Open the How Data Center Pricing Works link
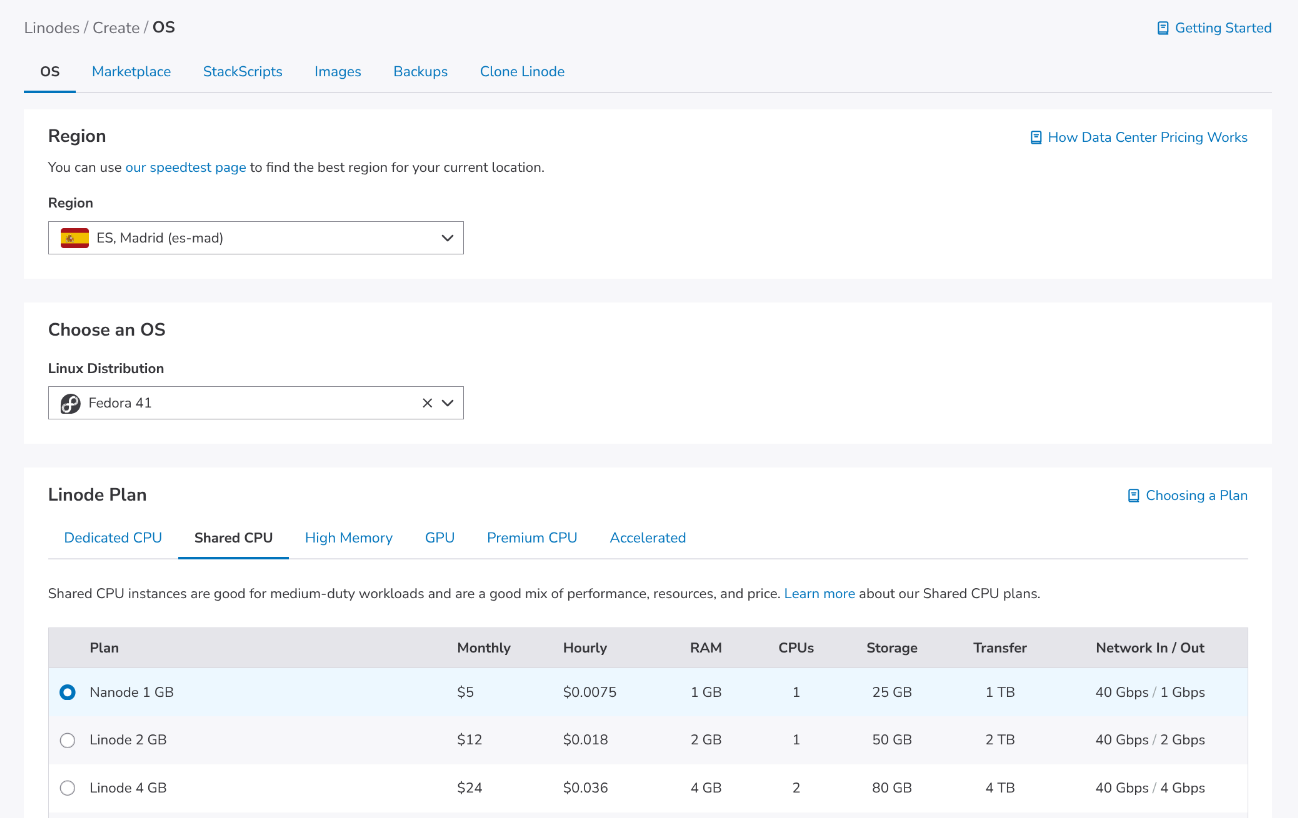Image resolution: width=1298 pixels, height=818 pixels. [x=1148, y=137]
